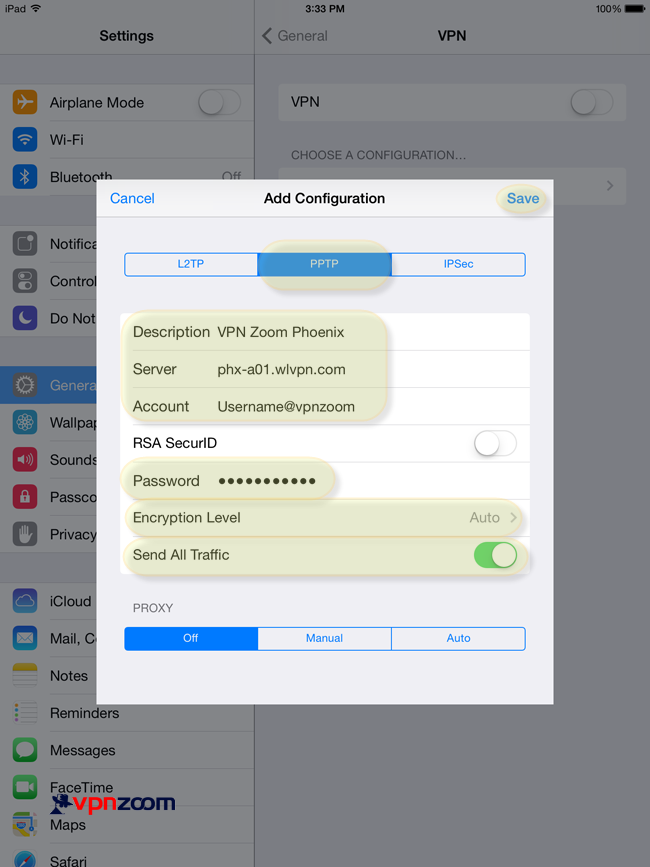Select the PPTP tab
Image resolution: width=650 pixels, height=867 pixels.
(x=324, y=264)
